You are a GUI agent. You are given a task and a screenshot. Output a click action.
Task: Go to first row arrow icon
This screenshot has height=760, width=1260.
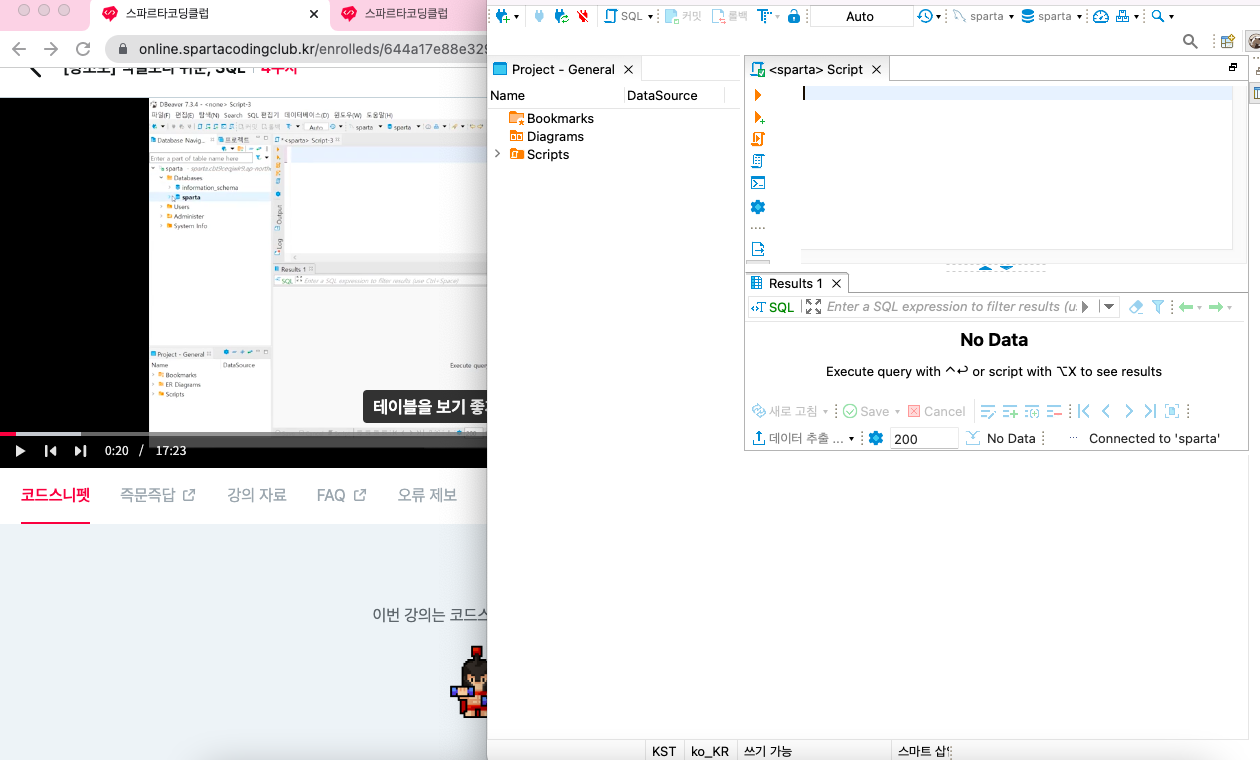[x=1084, y=411]
